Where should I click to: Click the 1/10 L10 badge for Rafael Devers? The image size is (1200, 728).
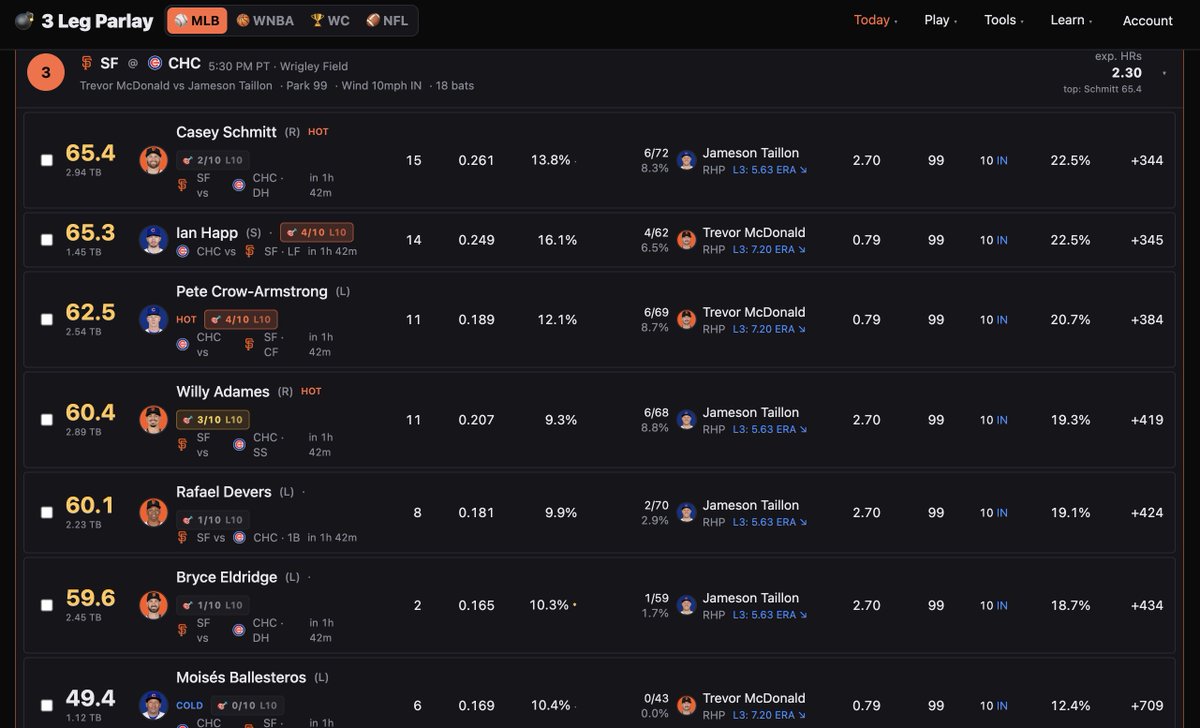pyautogui.click(x=213, y=520)
